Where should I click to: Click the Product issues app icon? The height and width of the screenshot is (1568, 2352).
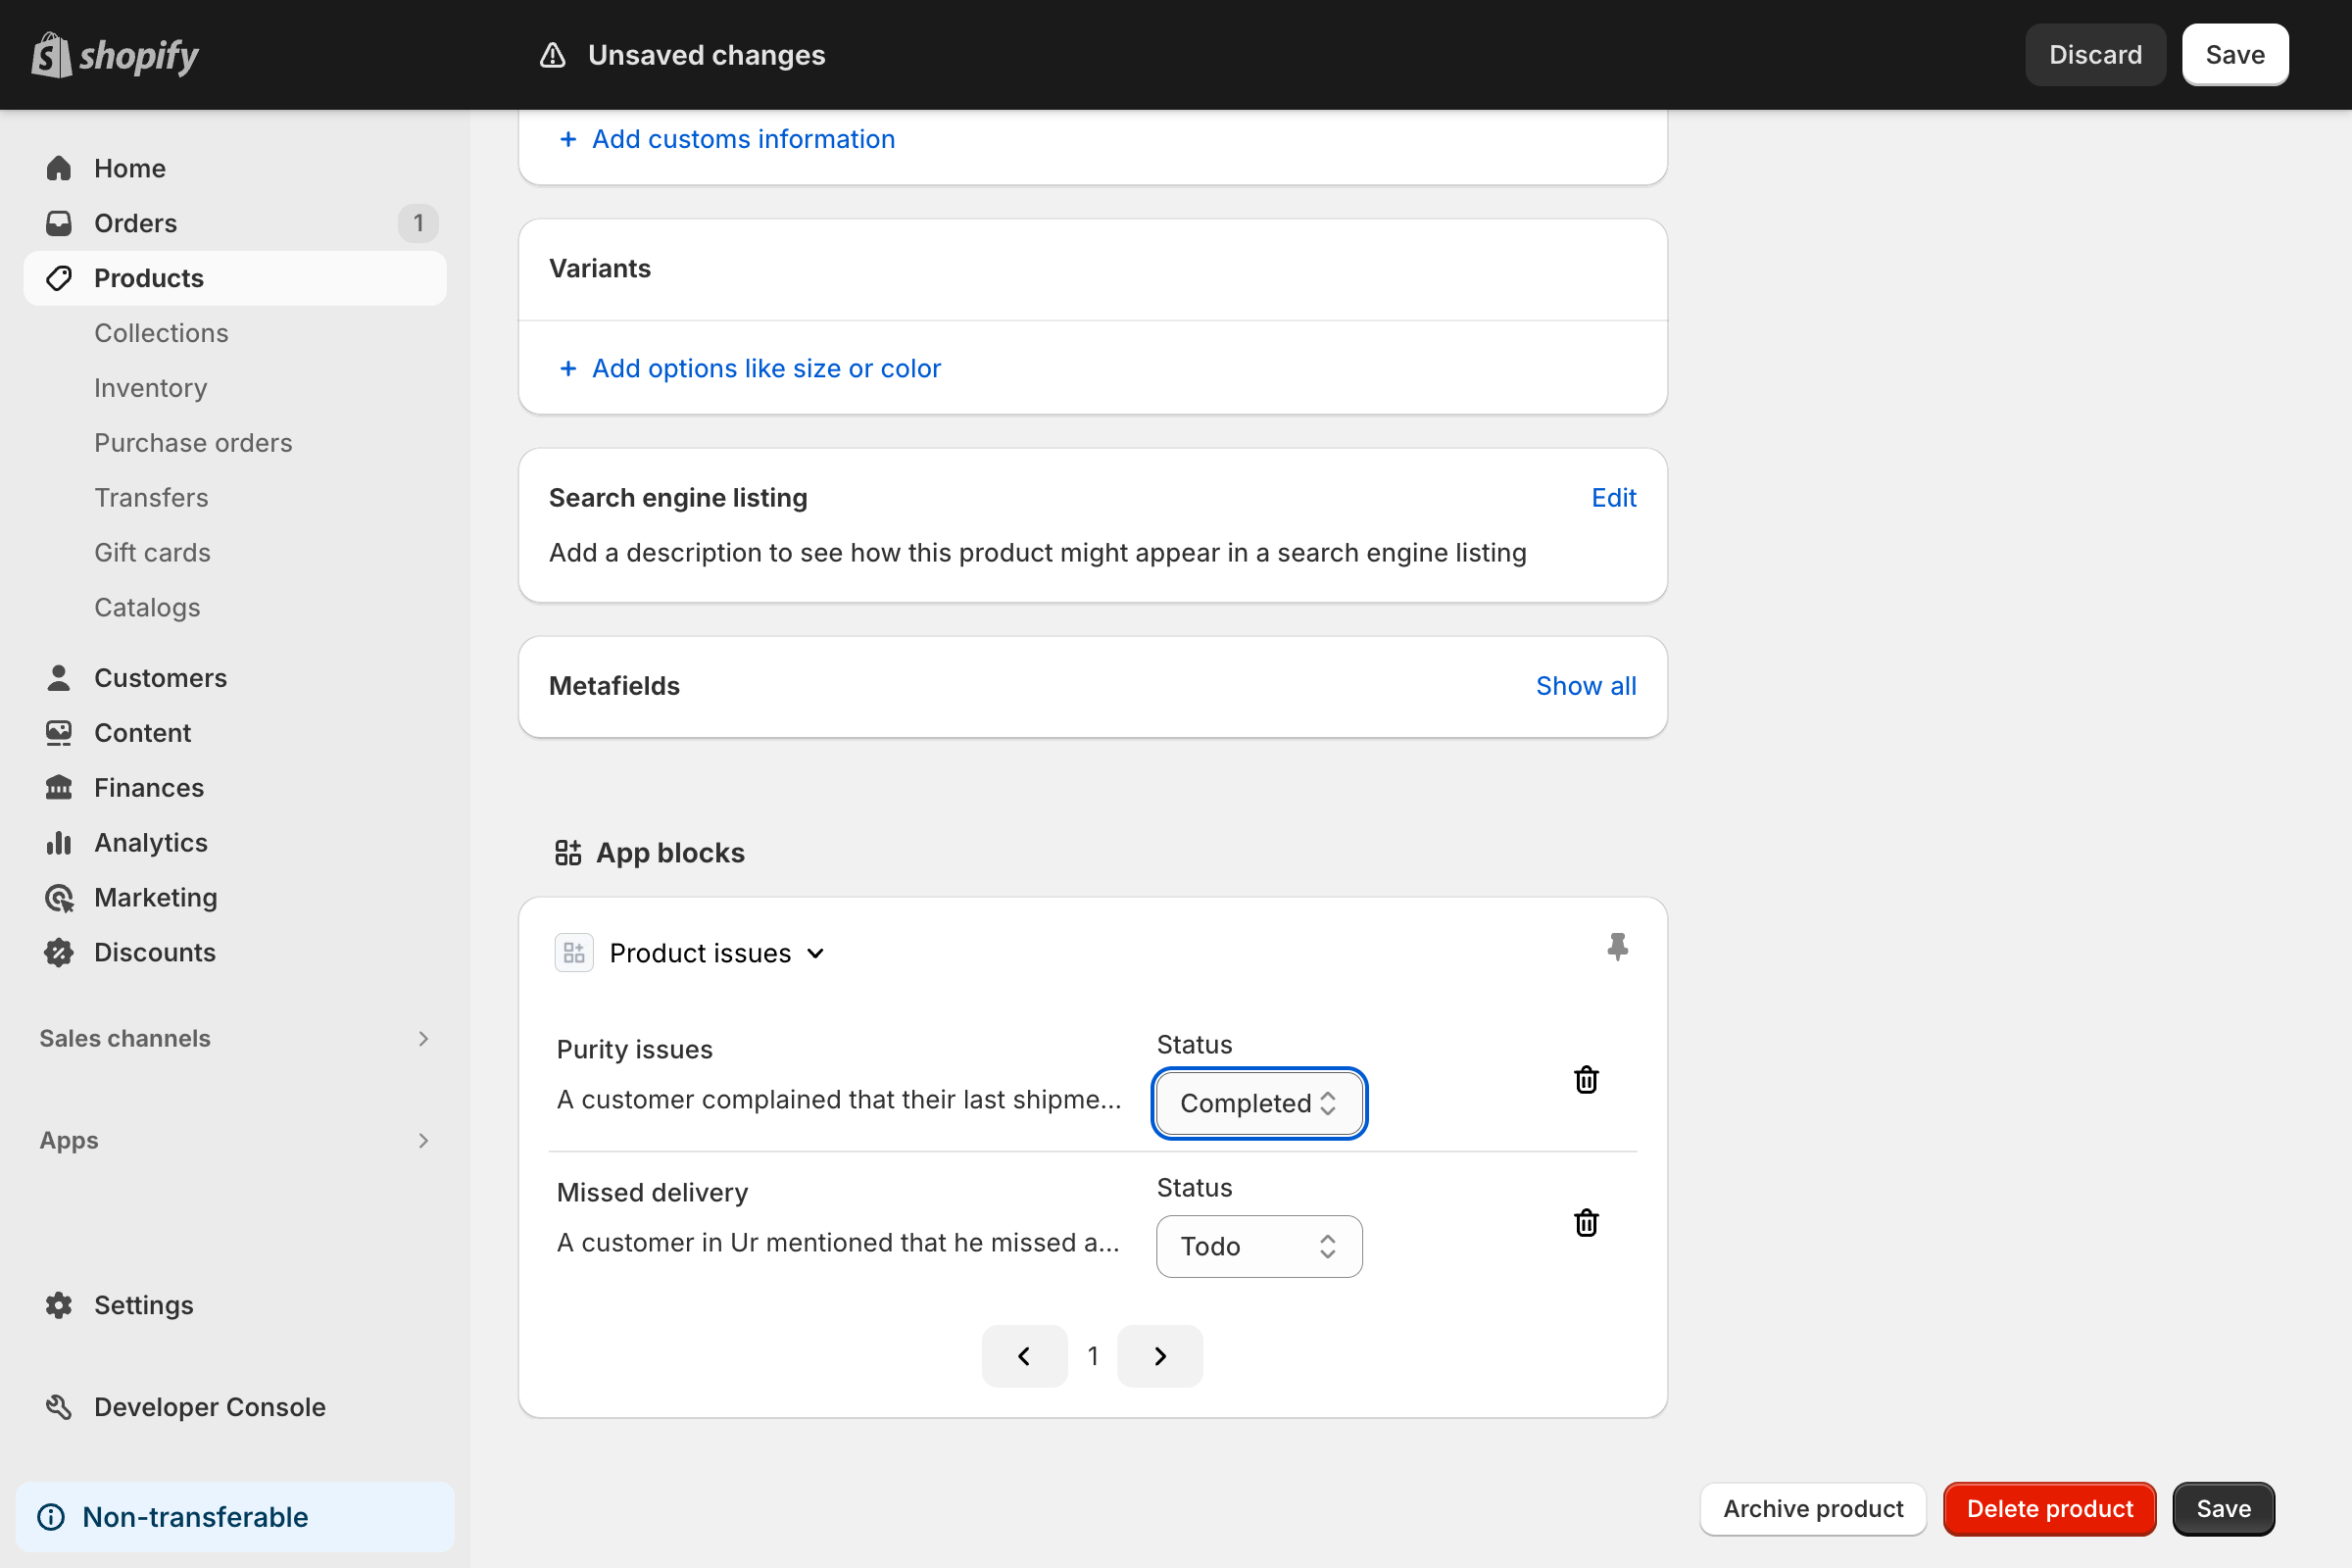click(574, 953)
